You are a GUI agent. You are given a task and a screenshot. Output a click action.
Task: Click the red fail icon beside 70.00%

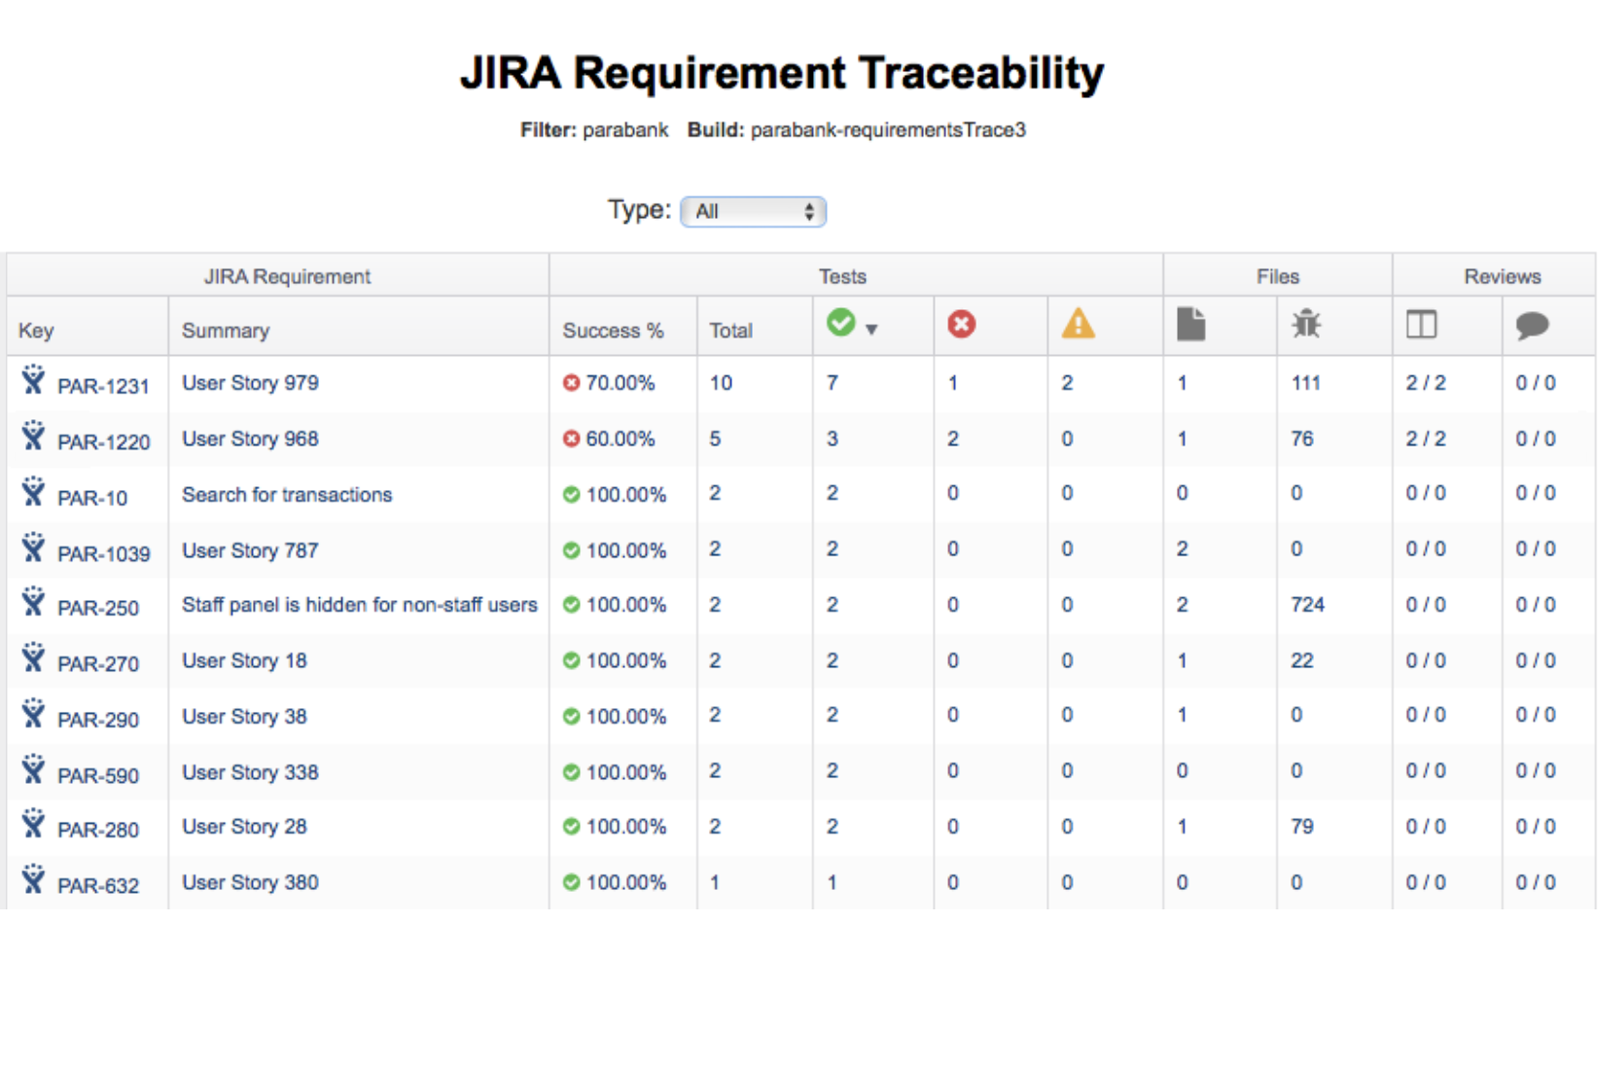click(x=571, y=383)
